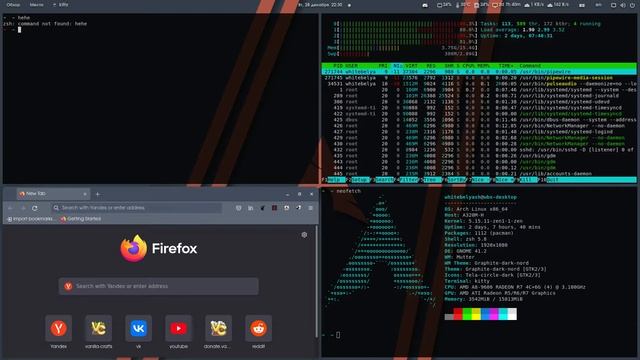Click the green color block in neofetch
Screen dimensions: 640x360
(467, 314)
